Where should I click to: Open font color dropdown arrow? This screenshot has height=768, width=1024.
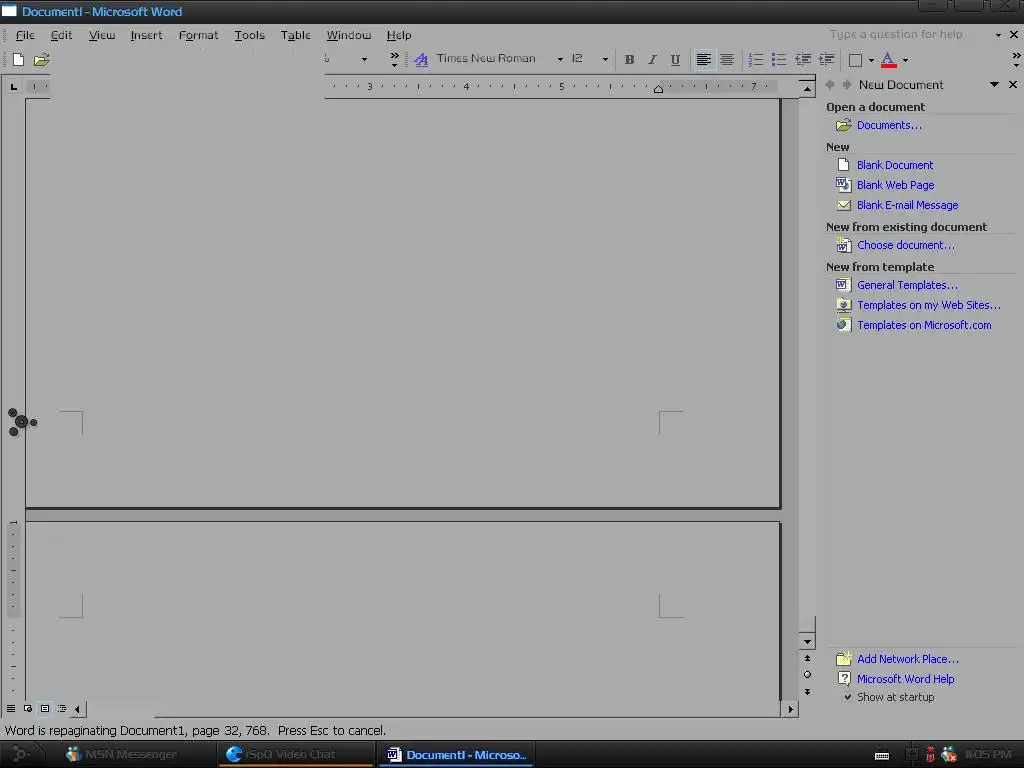tap(905, 60)
